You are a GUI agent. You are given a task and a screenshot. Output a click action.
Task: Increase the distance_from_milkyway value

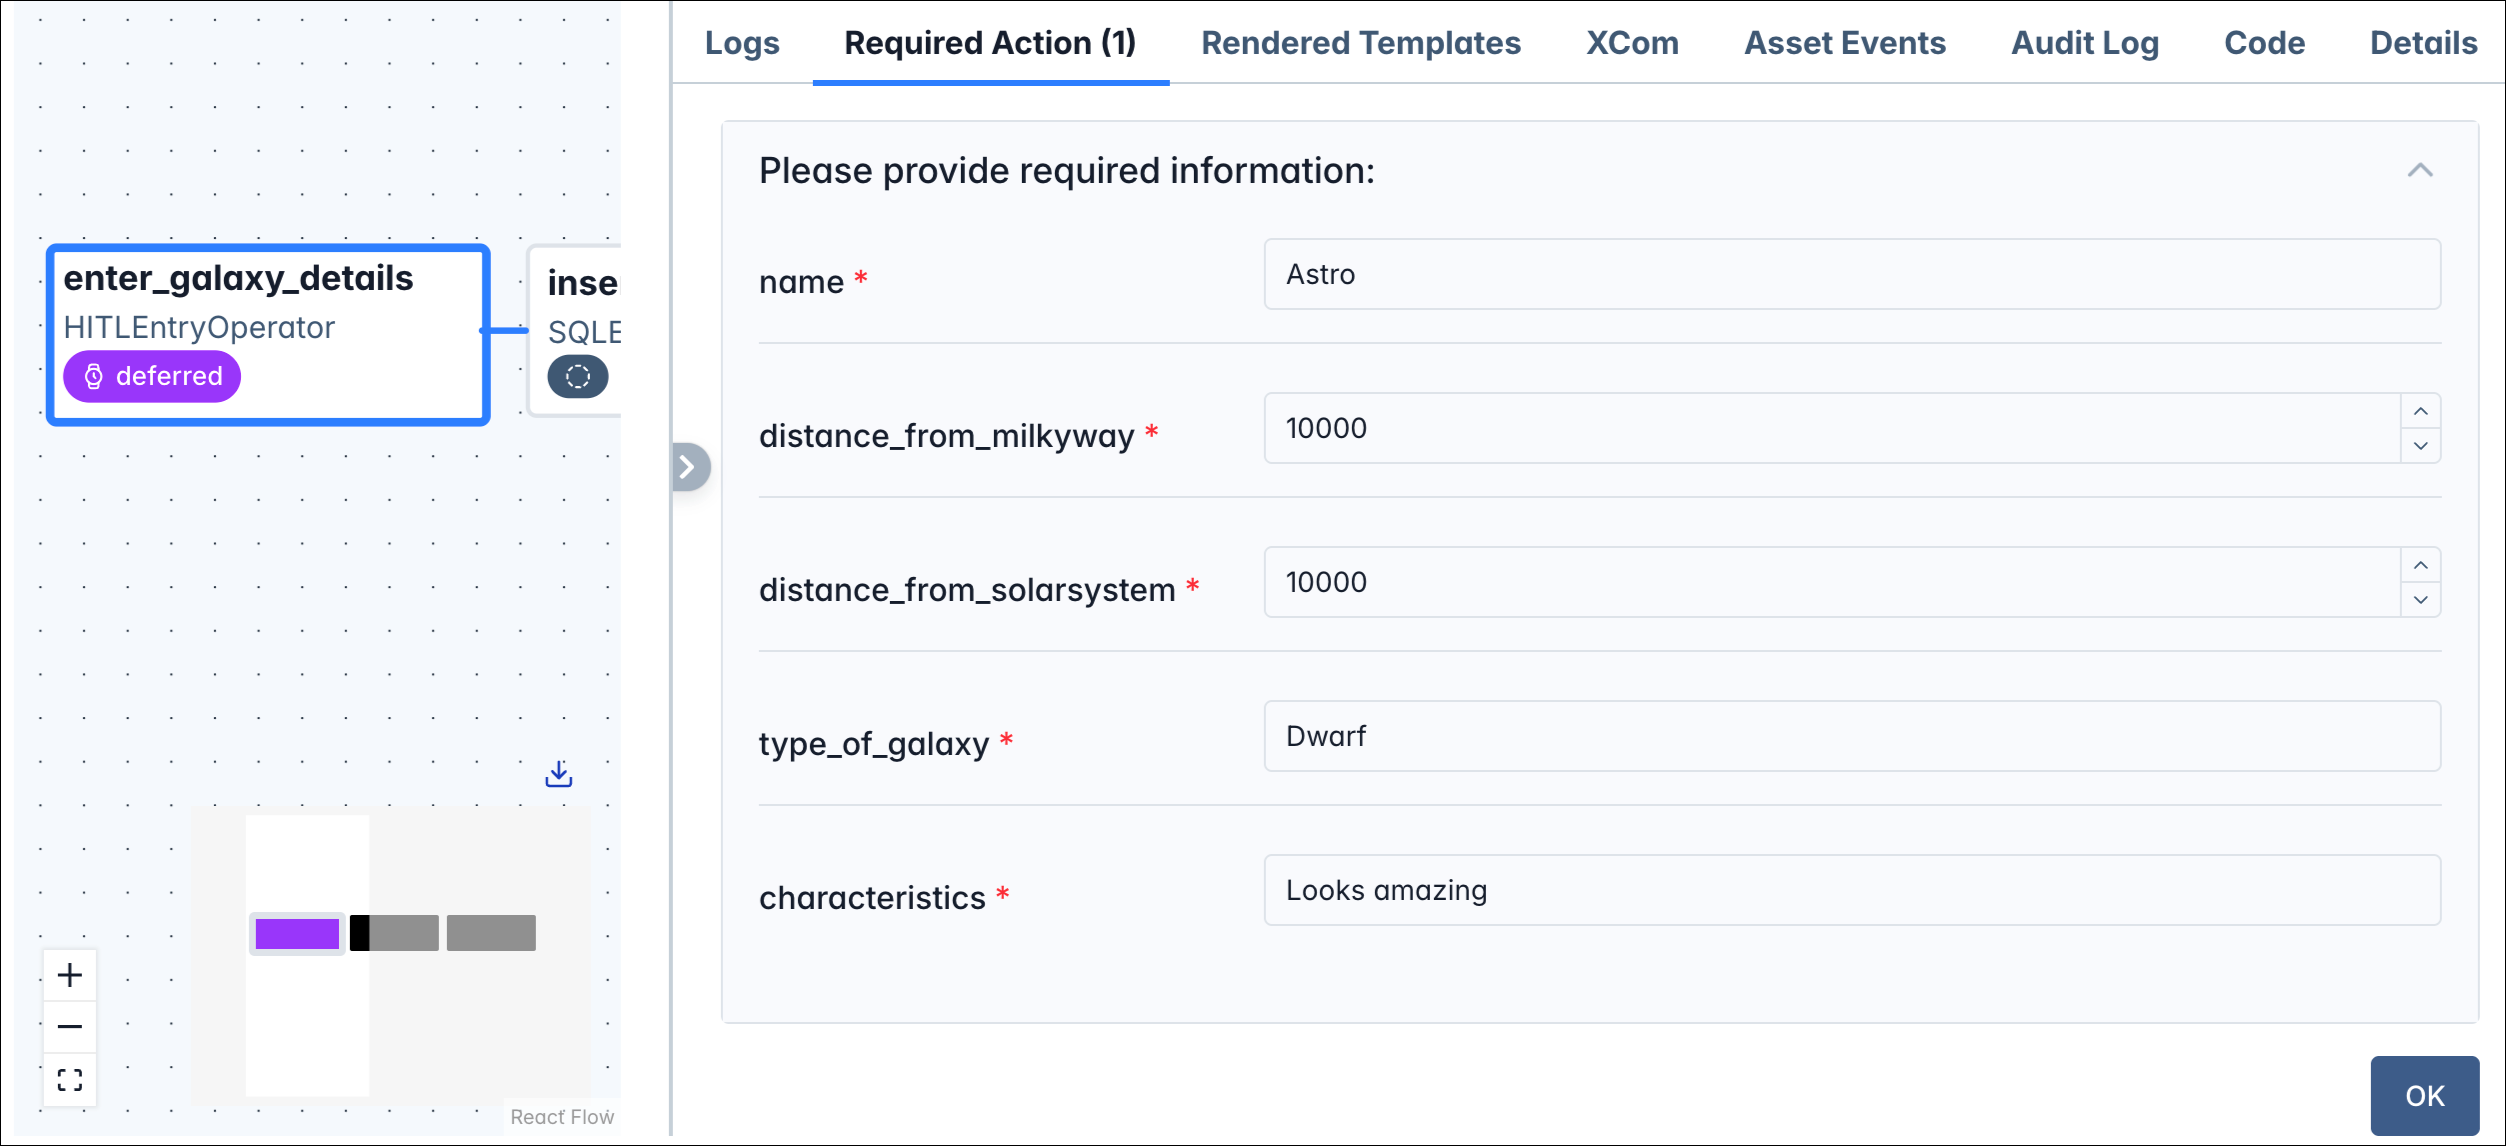2420,411
